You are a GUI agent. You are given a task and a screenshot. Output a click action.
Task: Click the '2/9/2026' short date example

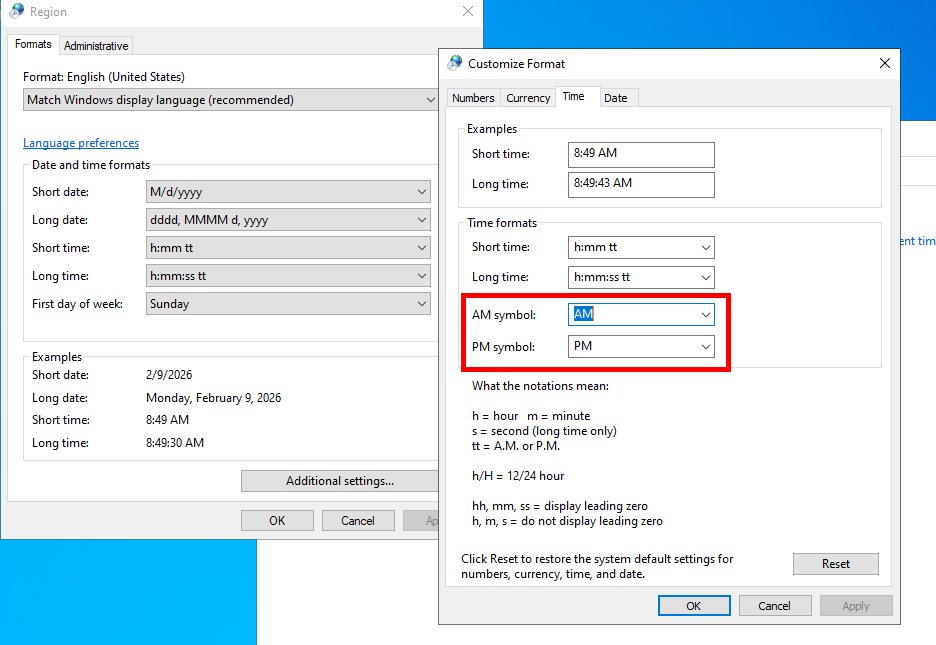pos(169,375)
